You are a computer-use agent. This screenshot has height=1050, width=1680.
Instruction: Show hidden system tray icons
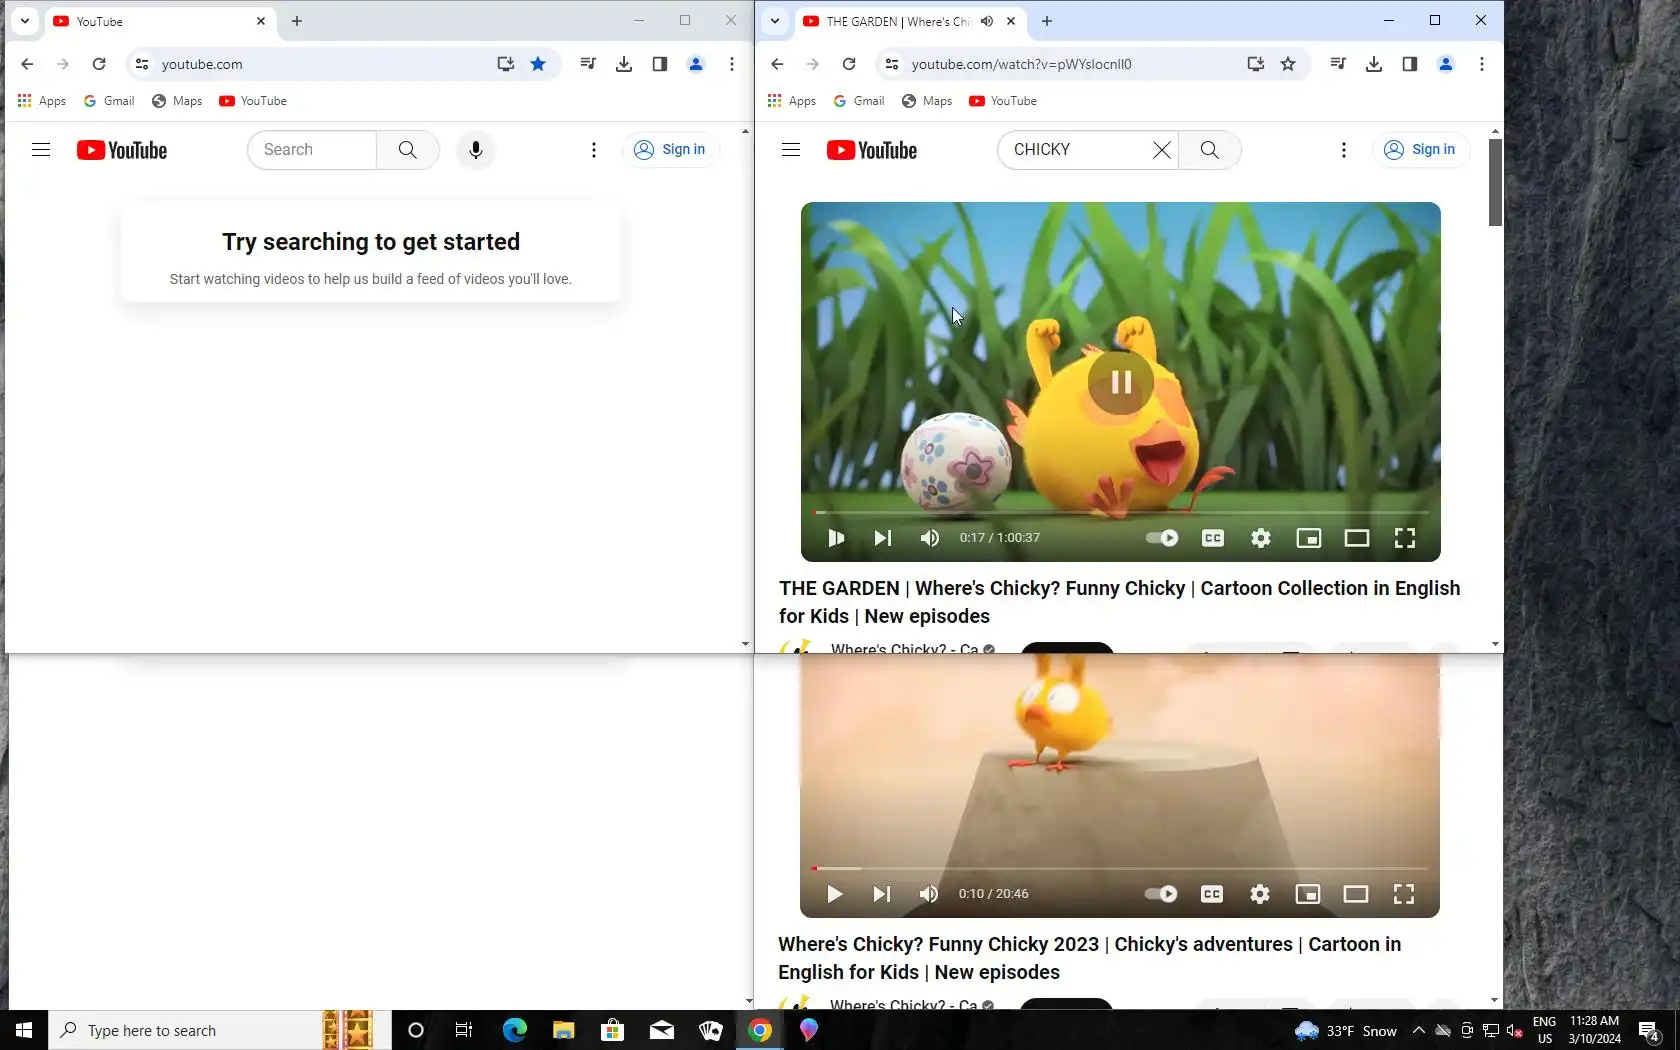click(1418, 1030)
